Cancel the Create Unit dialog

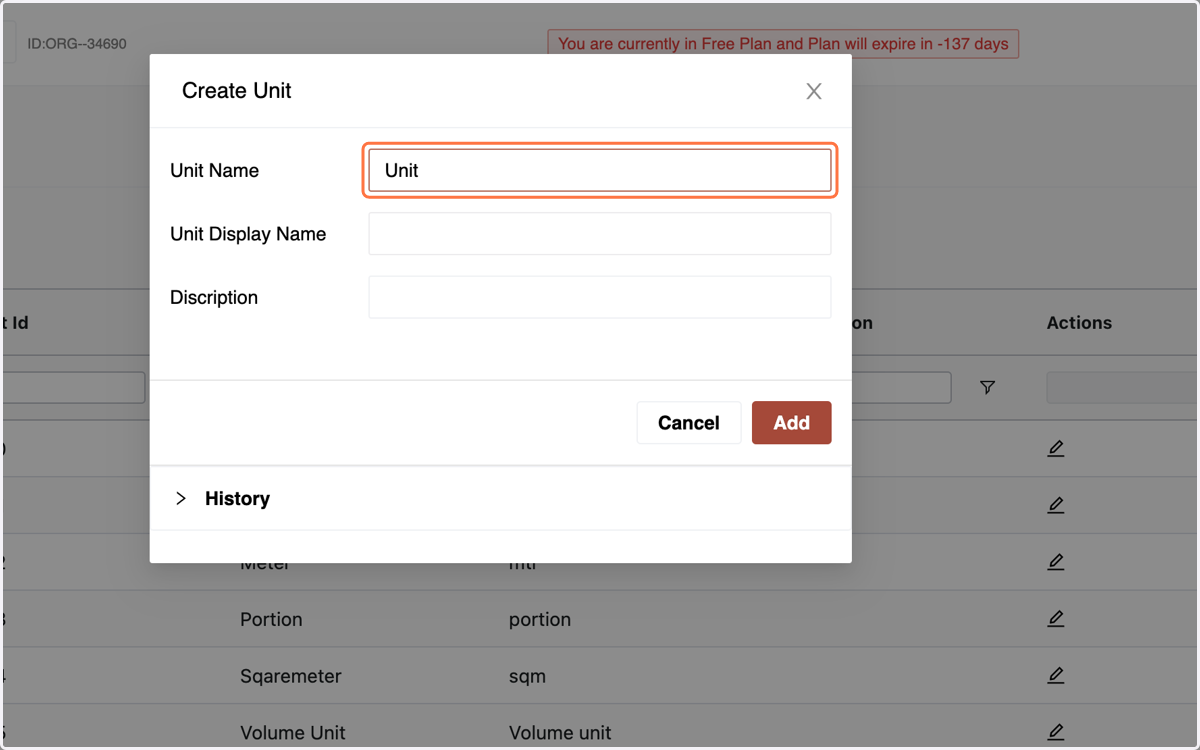pos(689,423)
